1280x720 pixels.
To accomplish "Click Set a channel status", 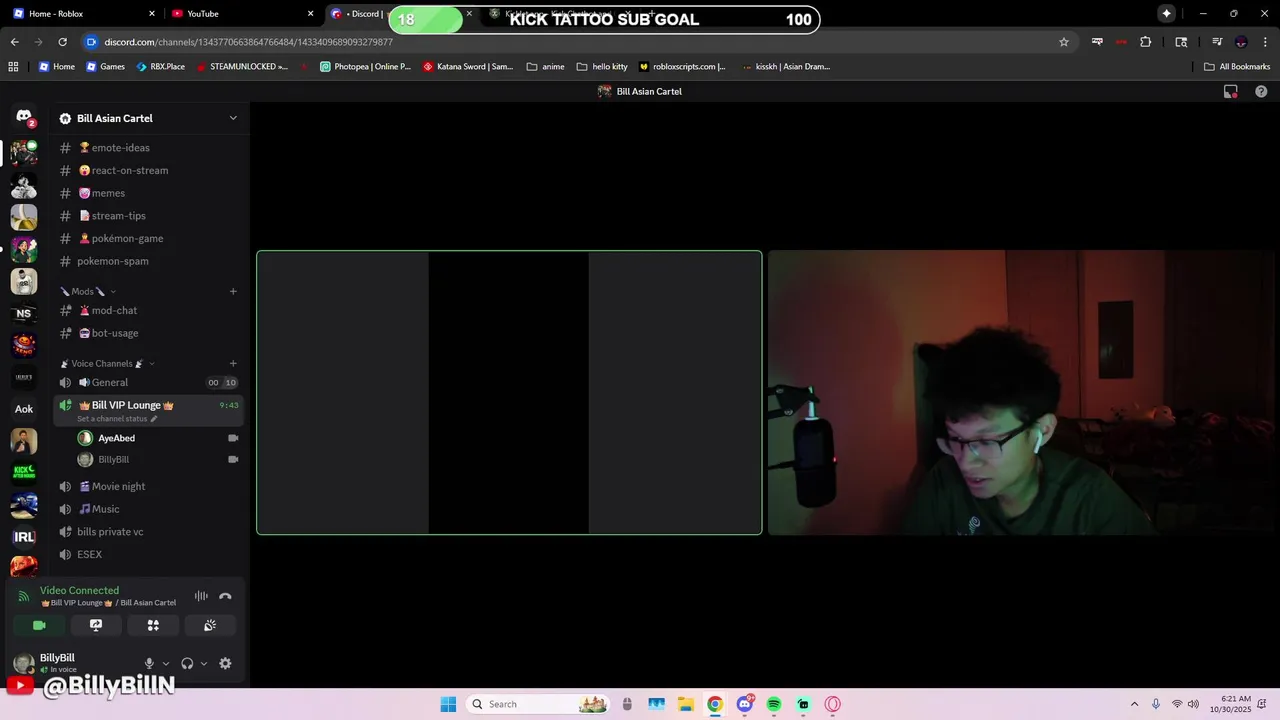I will point(116,418).
